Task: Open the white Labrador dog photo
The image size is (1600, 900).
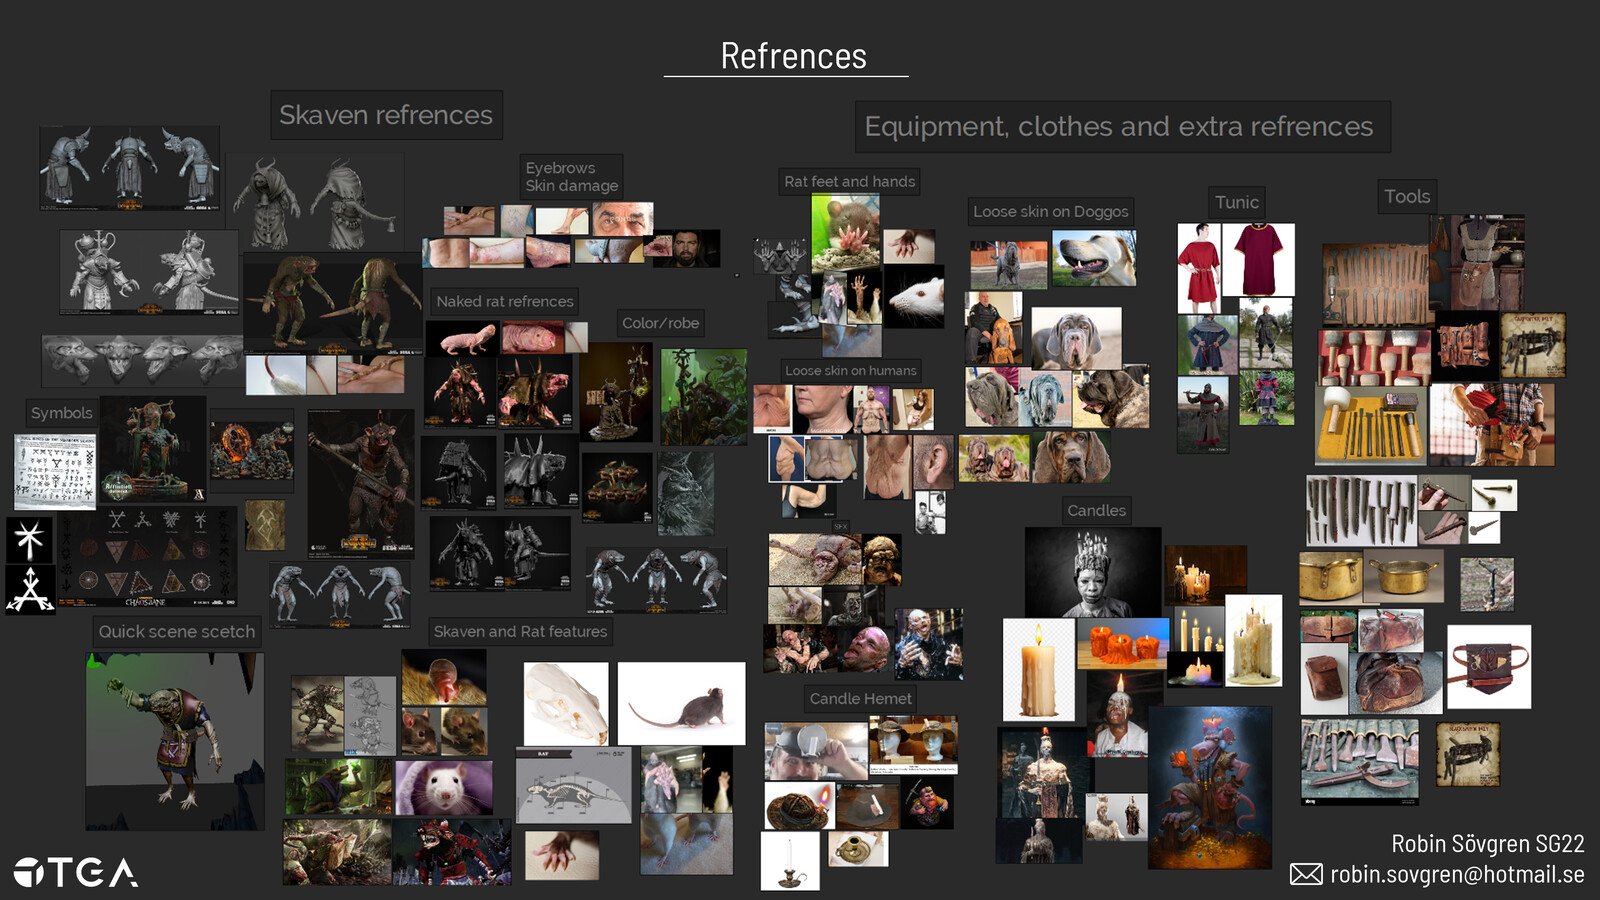Action: pyautogui.click(x=1094, y=257)
